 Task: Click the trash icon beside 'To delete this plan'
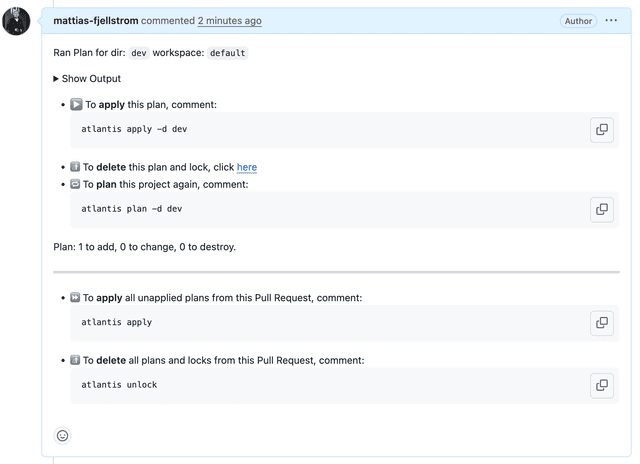pos(75,167)
